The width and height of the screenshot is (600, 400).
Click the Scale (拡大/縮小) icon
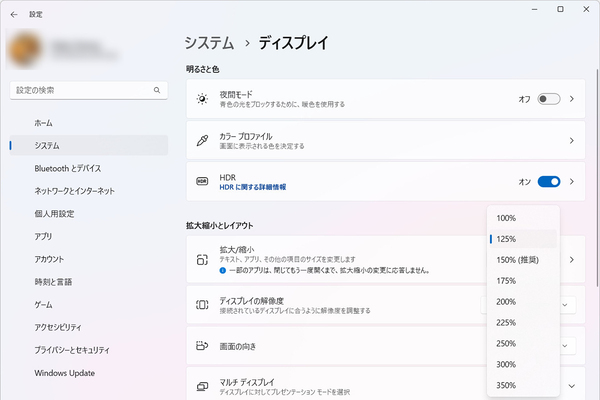(x=202, y=259)
